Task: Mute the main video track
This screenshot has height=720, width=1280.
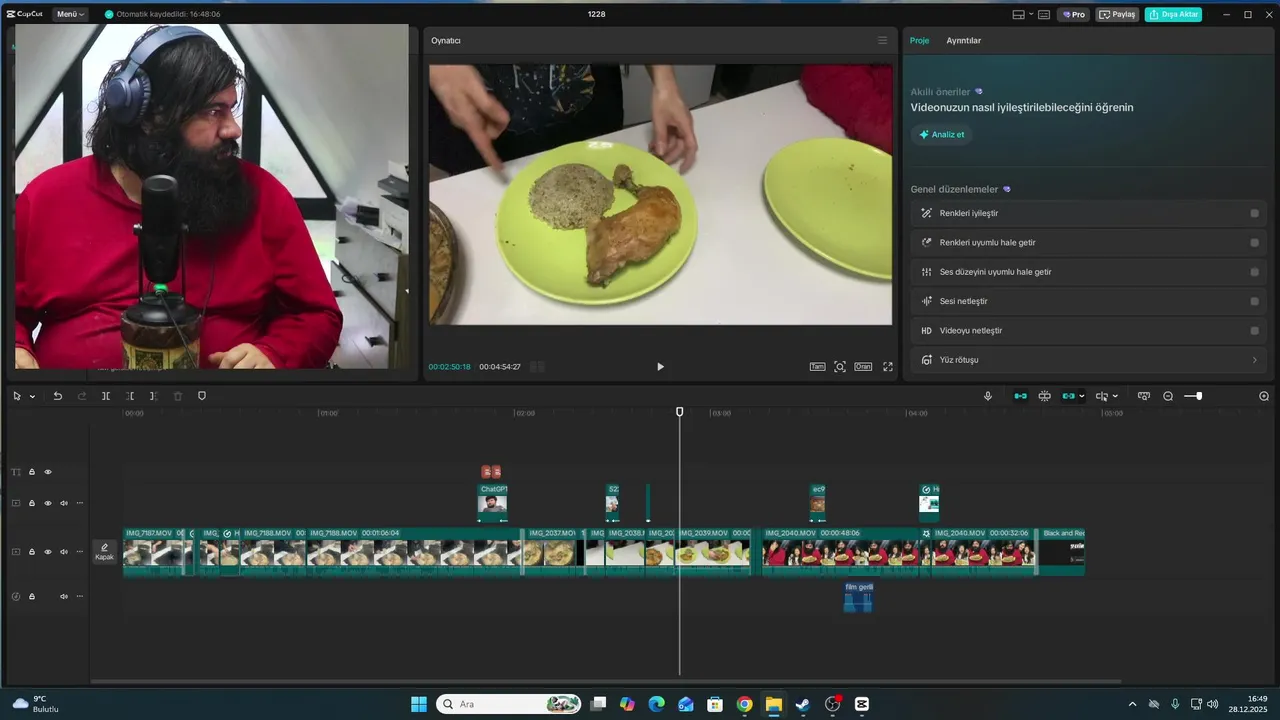Action: click(63, 552)
